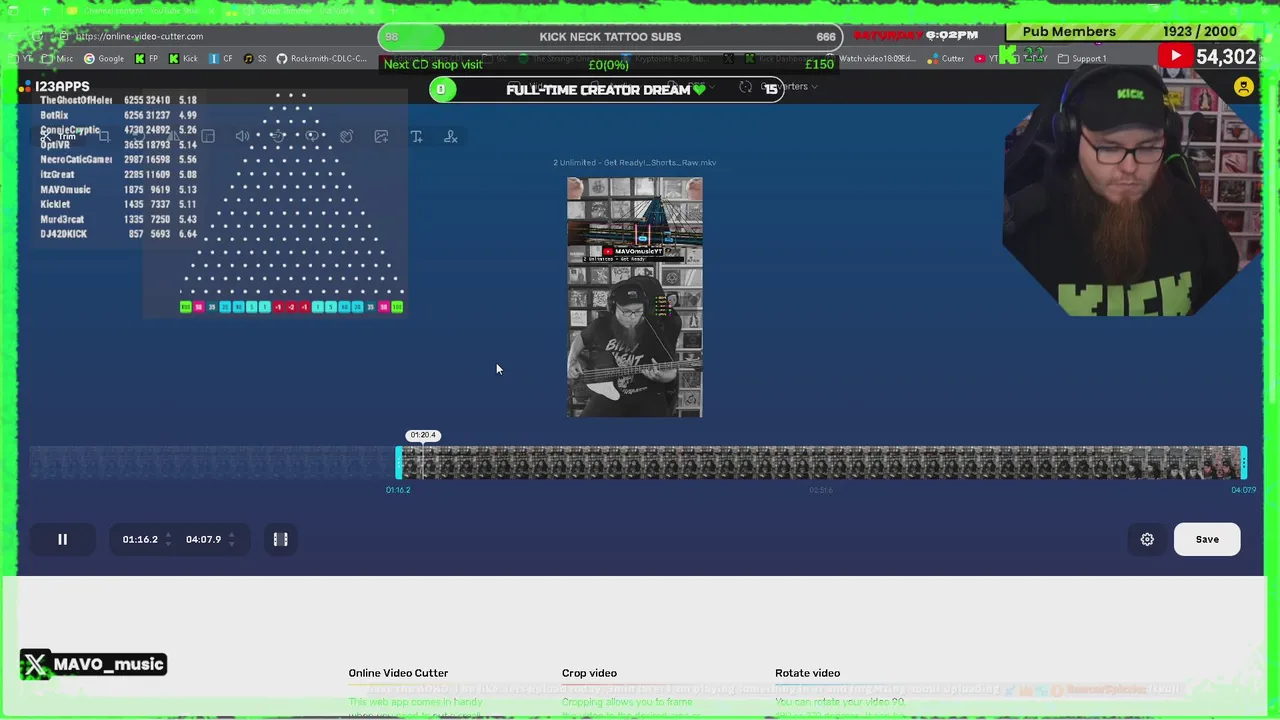Click the Online Video Cutter heading

click(398, 673)
